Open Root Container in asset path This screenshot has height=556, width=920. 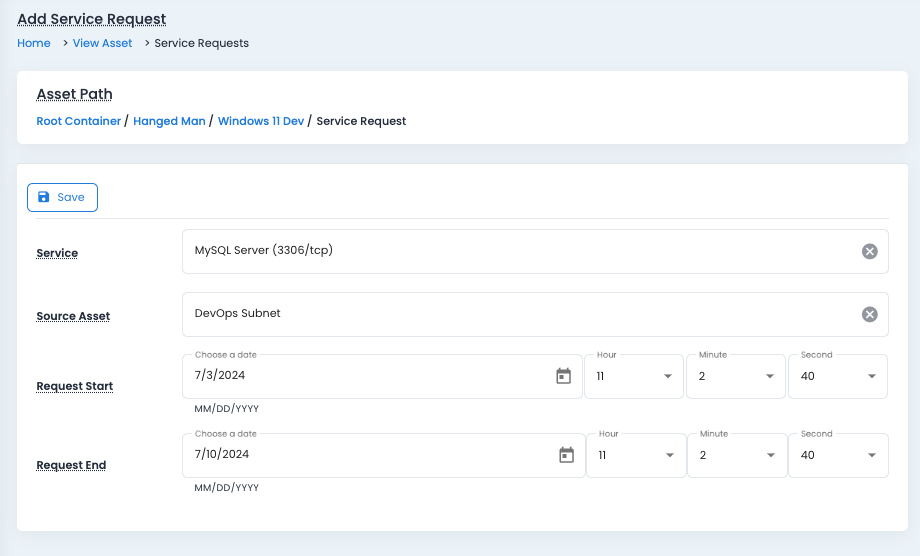pos(78,121)
